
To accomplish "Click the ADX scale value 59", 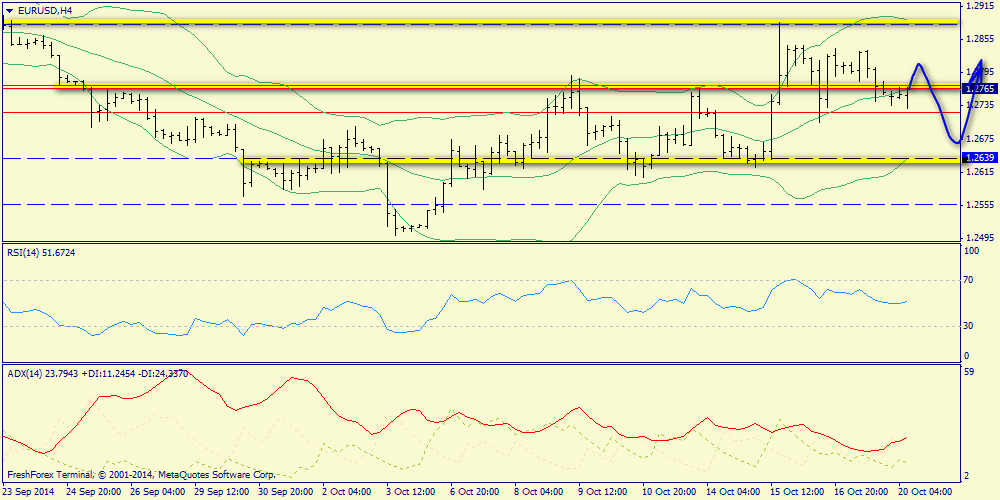I will coord(970,371).
